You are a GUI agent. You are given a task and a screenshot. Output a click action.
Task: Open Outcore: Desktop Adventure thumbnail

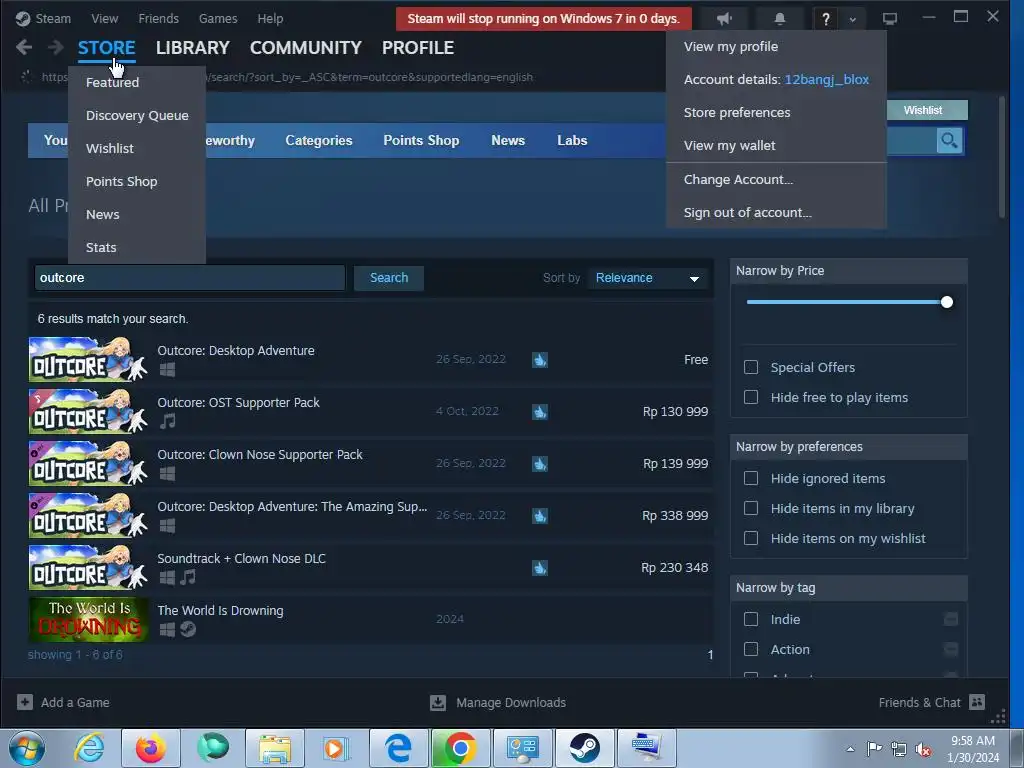[x=89, y=359]
